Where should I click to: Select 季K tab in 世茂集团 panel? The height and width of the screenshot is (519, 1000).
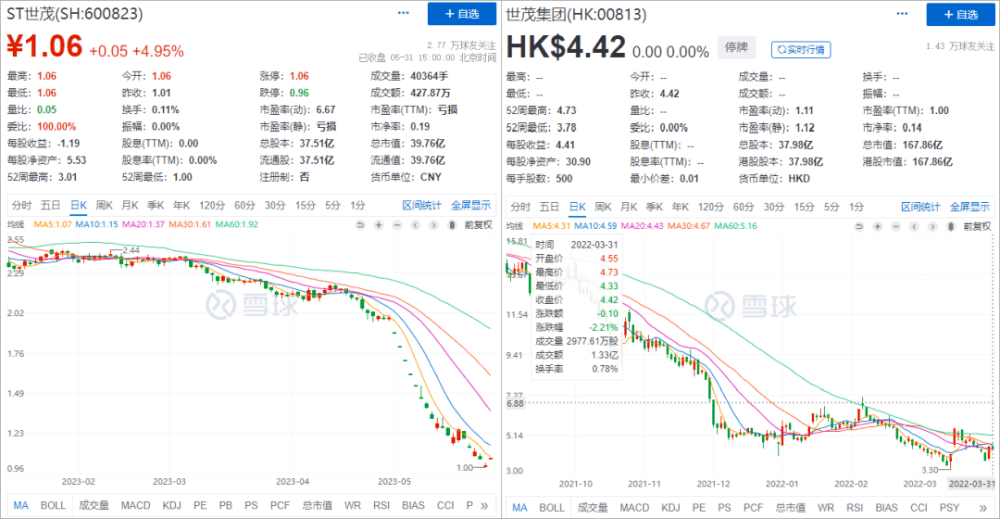pos(655,207)
